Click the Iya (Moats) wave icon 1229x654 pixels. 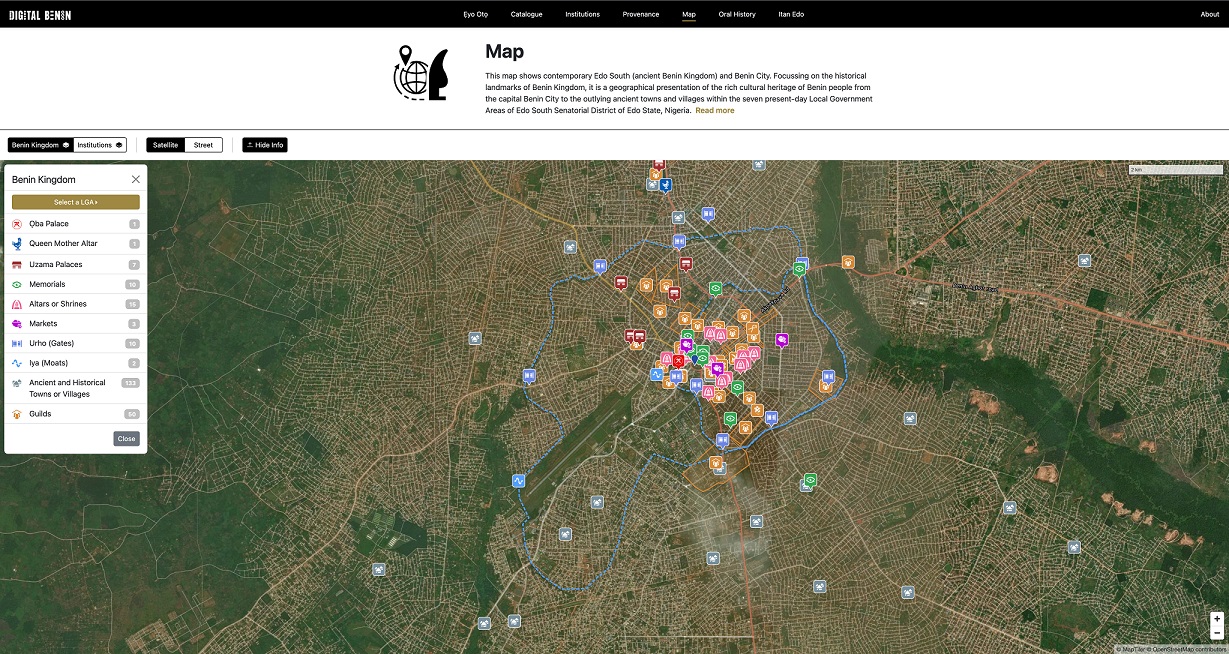click(x=17, y=363)
